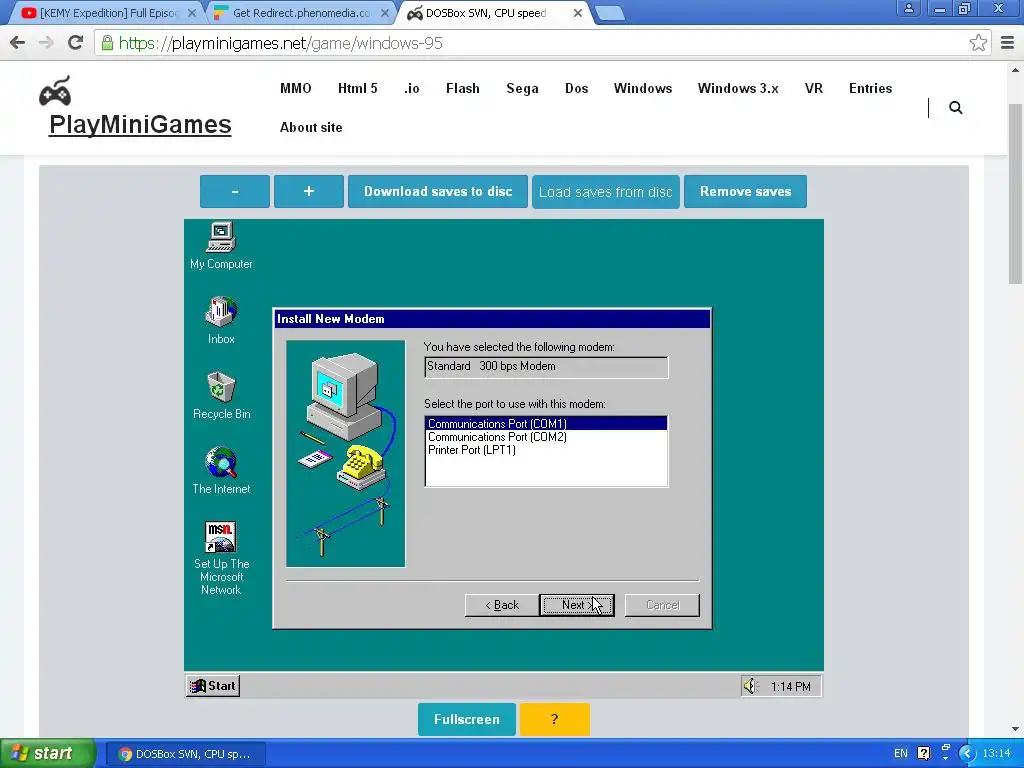This screenshot has height=768, width=1024.
Task: Open the Sega menu item
Action: pyautogui.click(x=522, y=88)
